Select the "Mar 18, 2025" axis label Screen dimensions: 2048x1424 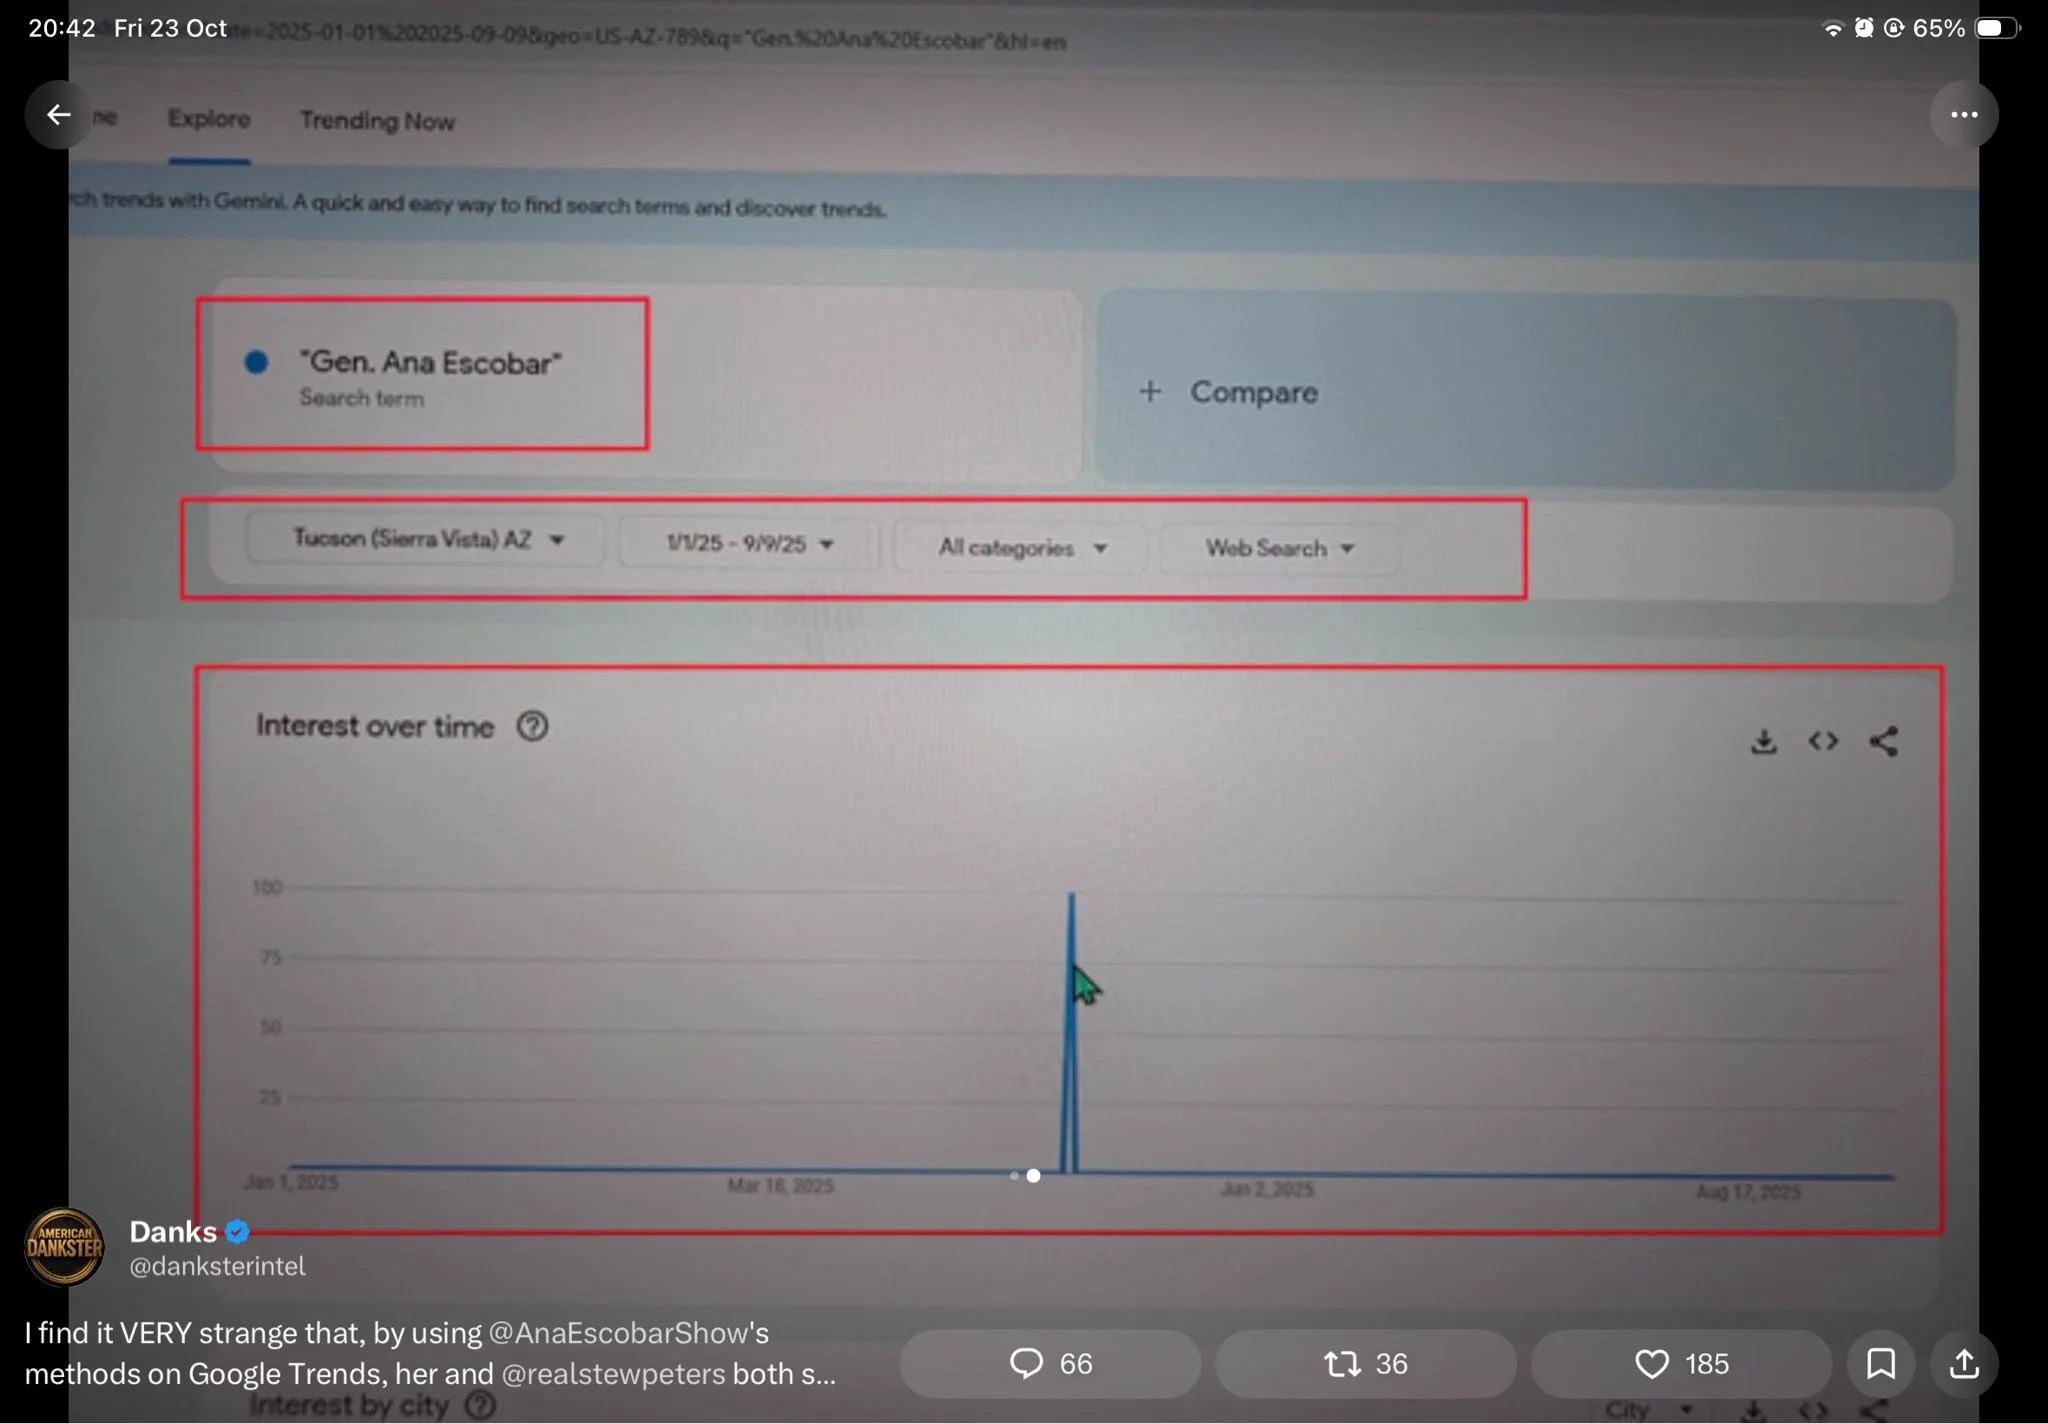(x=780, y=1185)
